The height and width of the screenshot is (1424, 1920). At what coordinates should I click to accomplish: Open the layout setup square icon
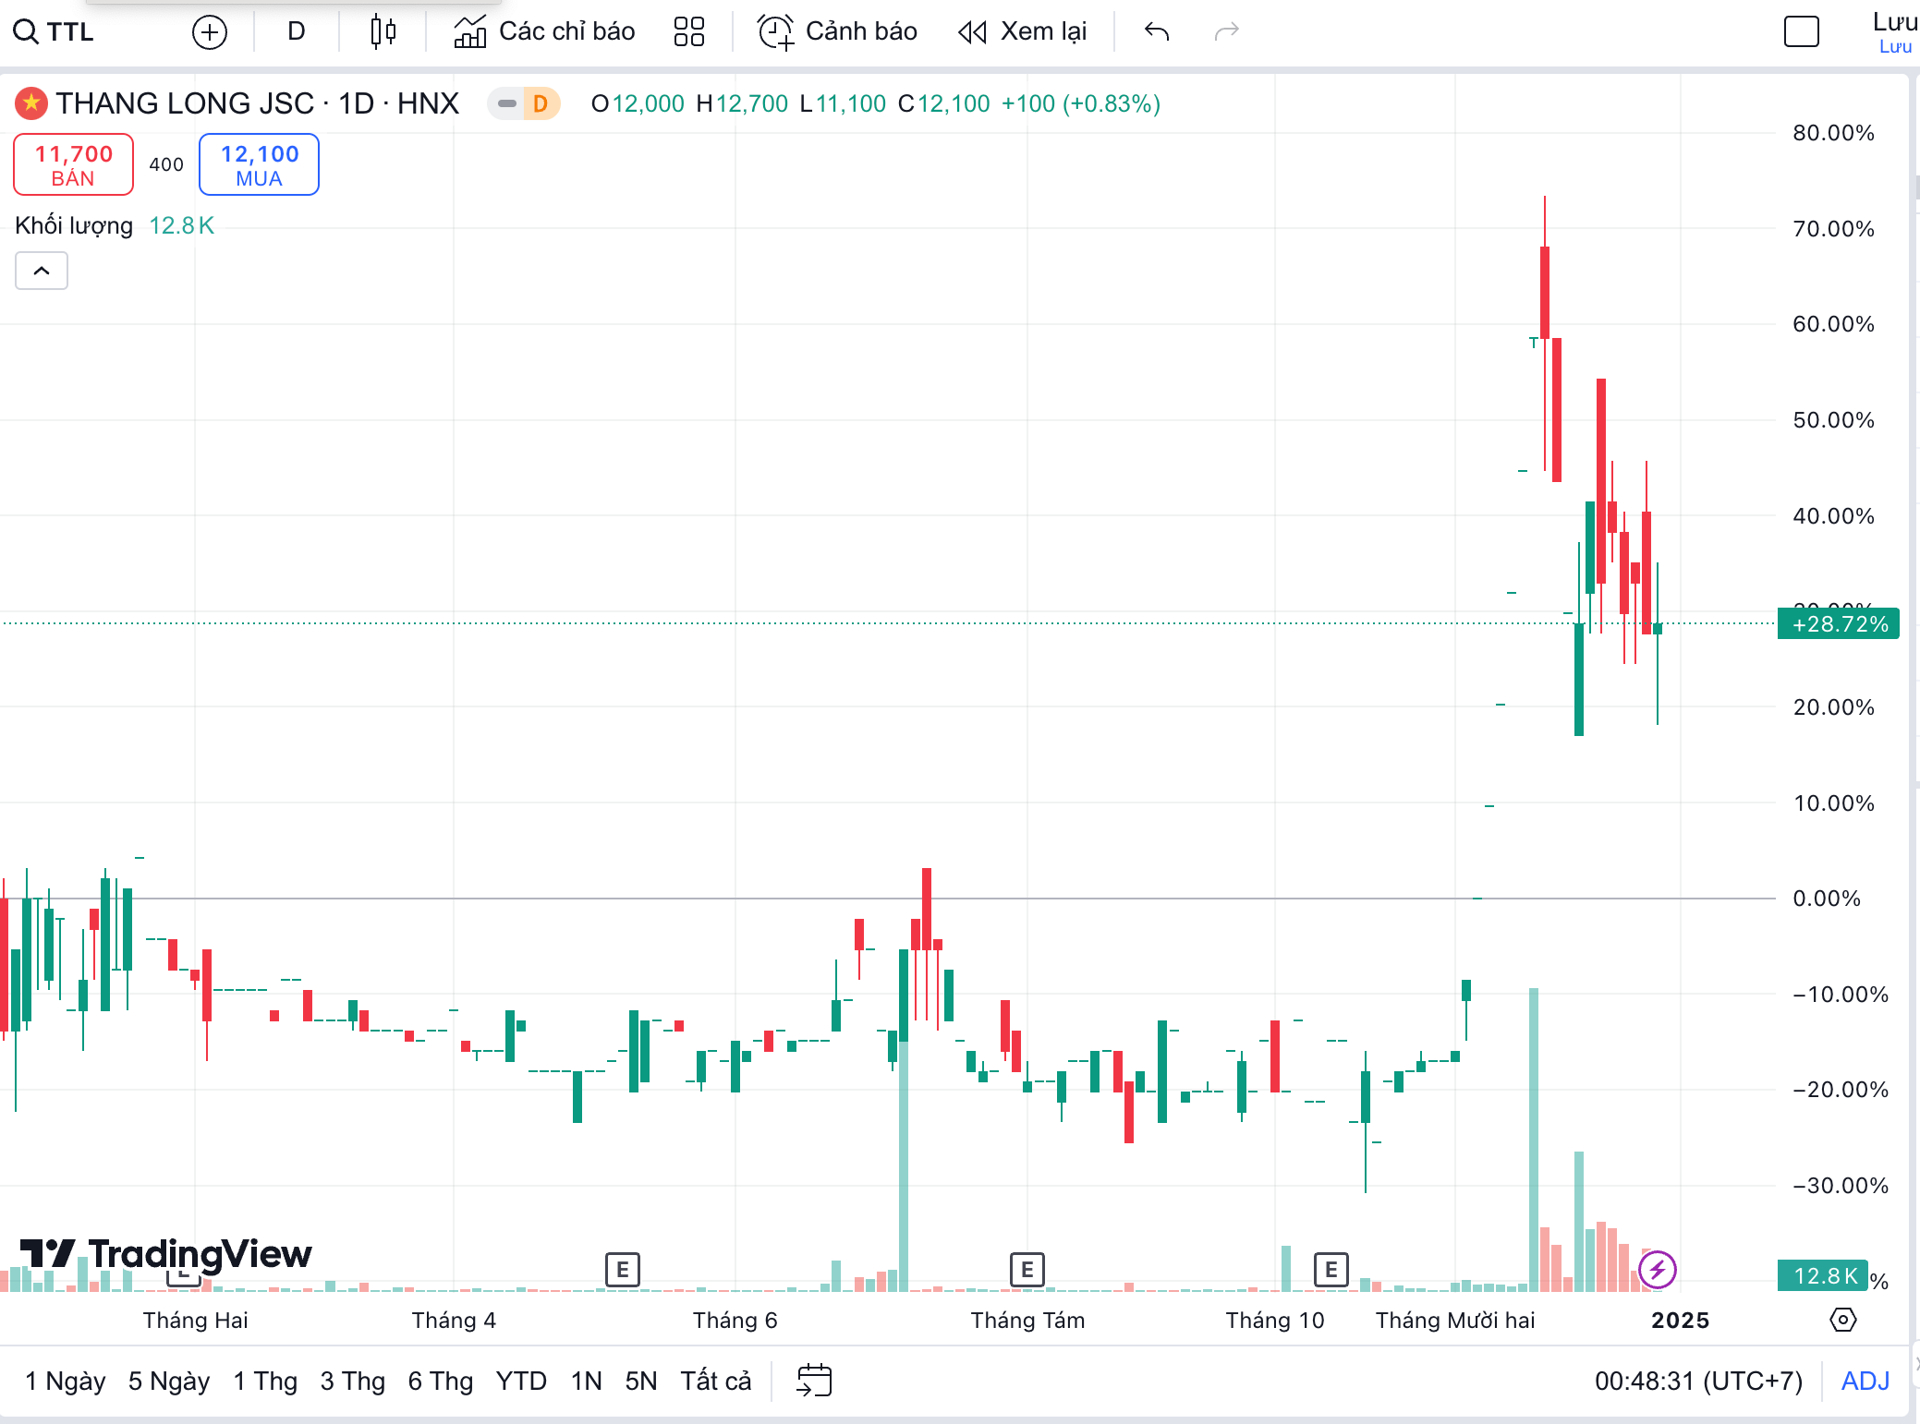pos(1801,32)
